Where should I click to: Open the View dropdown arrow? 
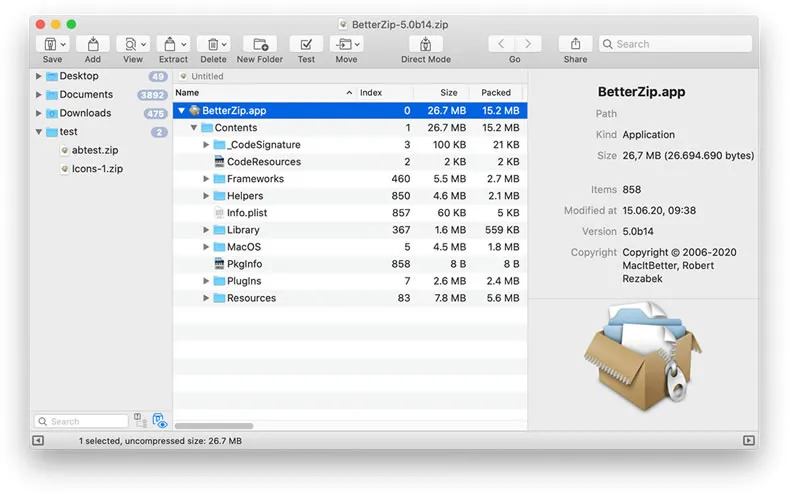tap(143, 44)
